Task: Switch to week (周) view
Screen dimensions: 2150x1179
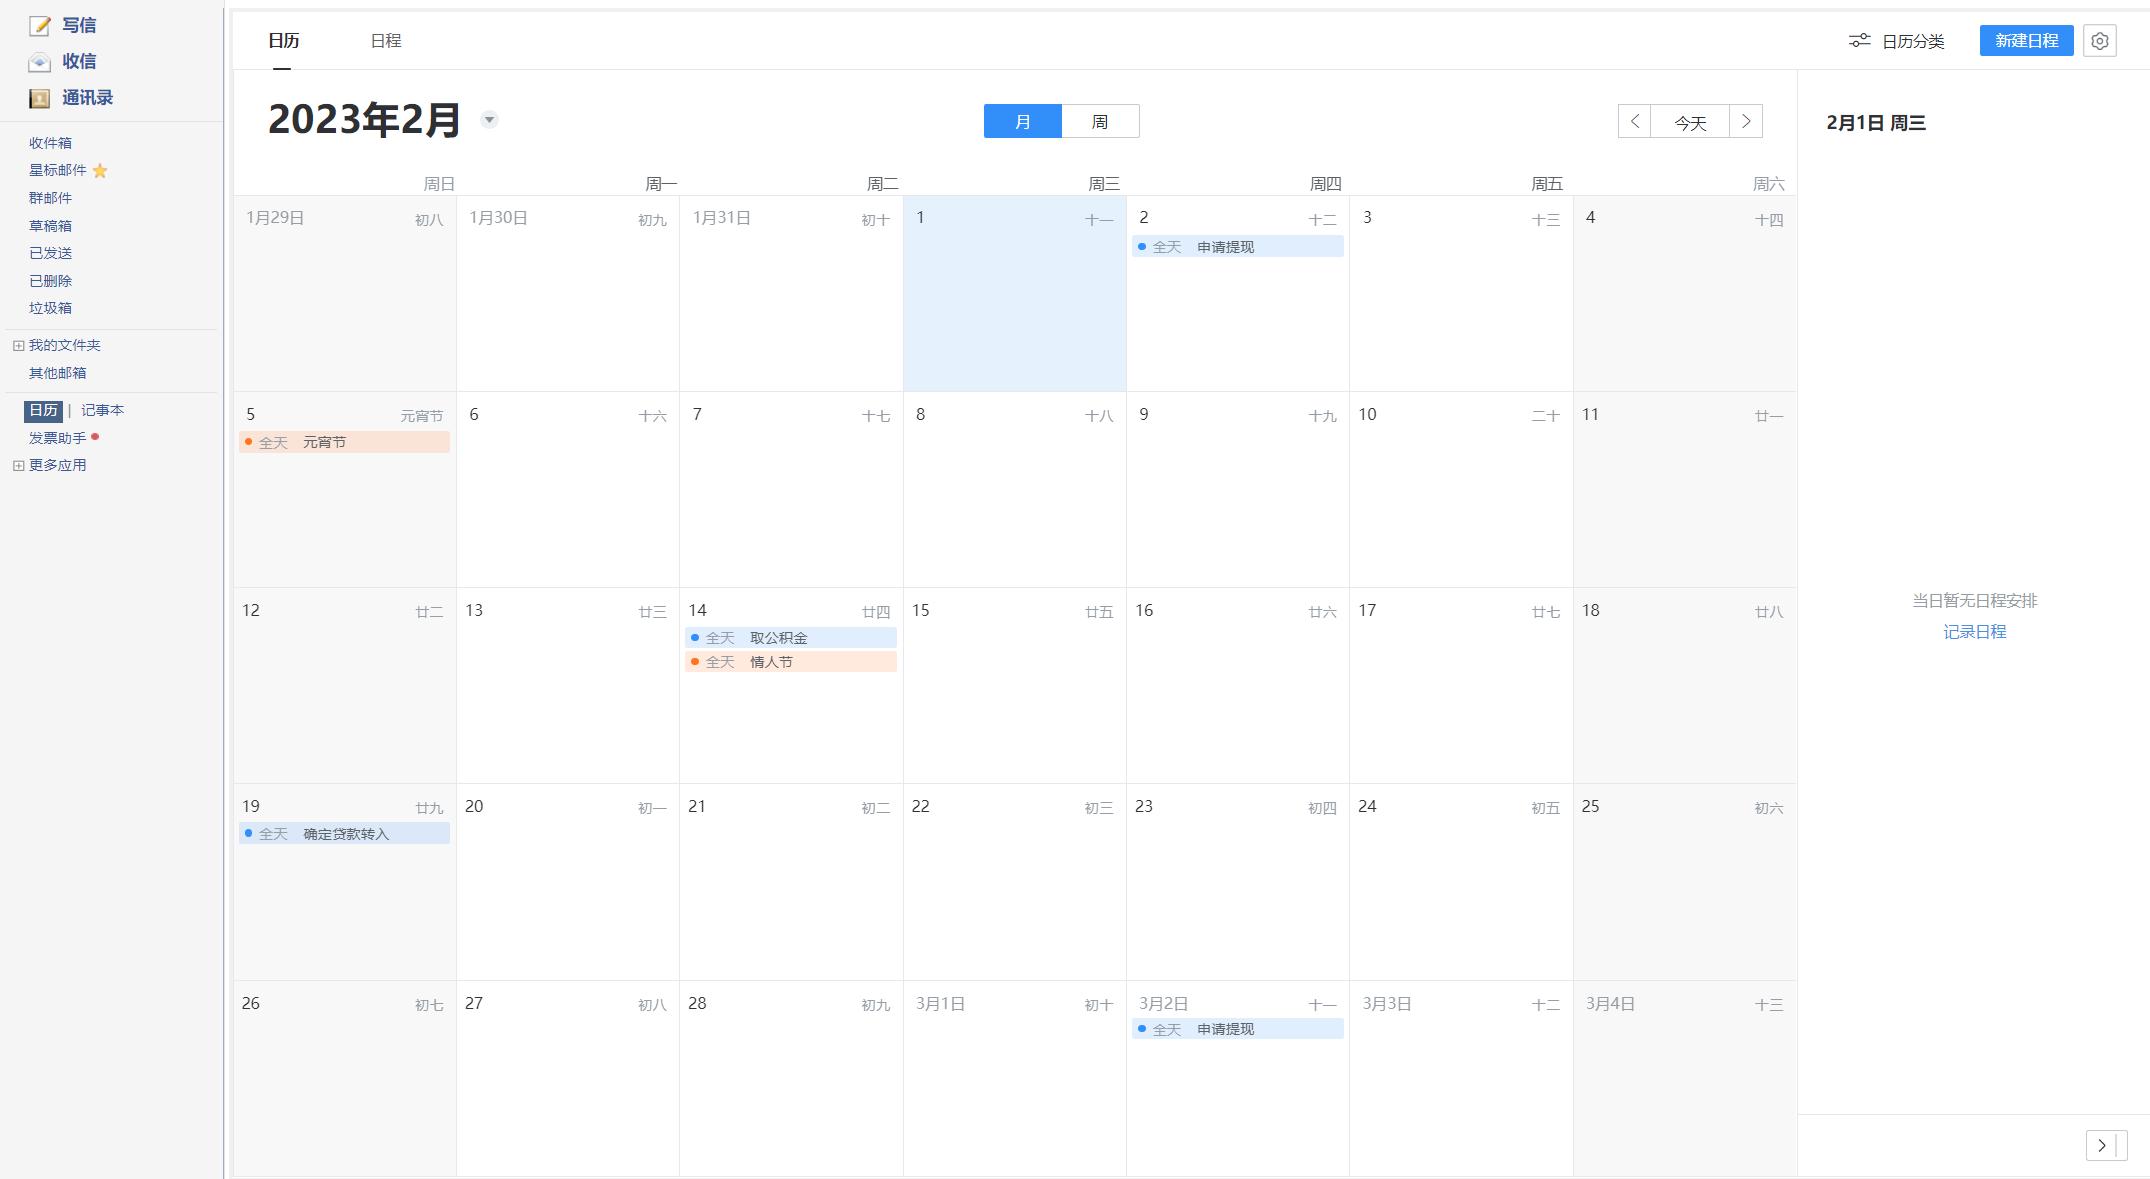Action: point(1100,122)
